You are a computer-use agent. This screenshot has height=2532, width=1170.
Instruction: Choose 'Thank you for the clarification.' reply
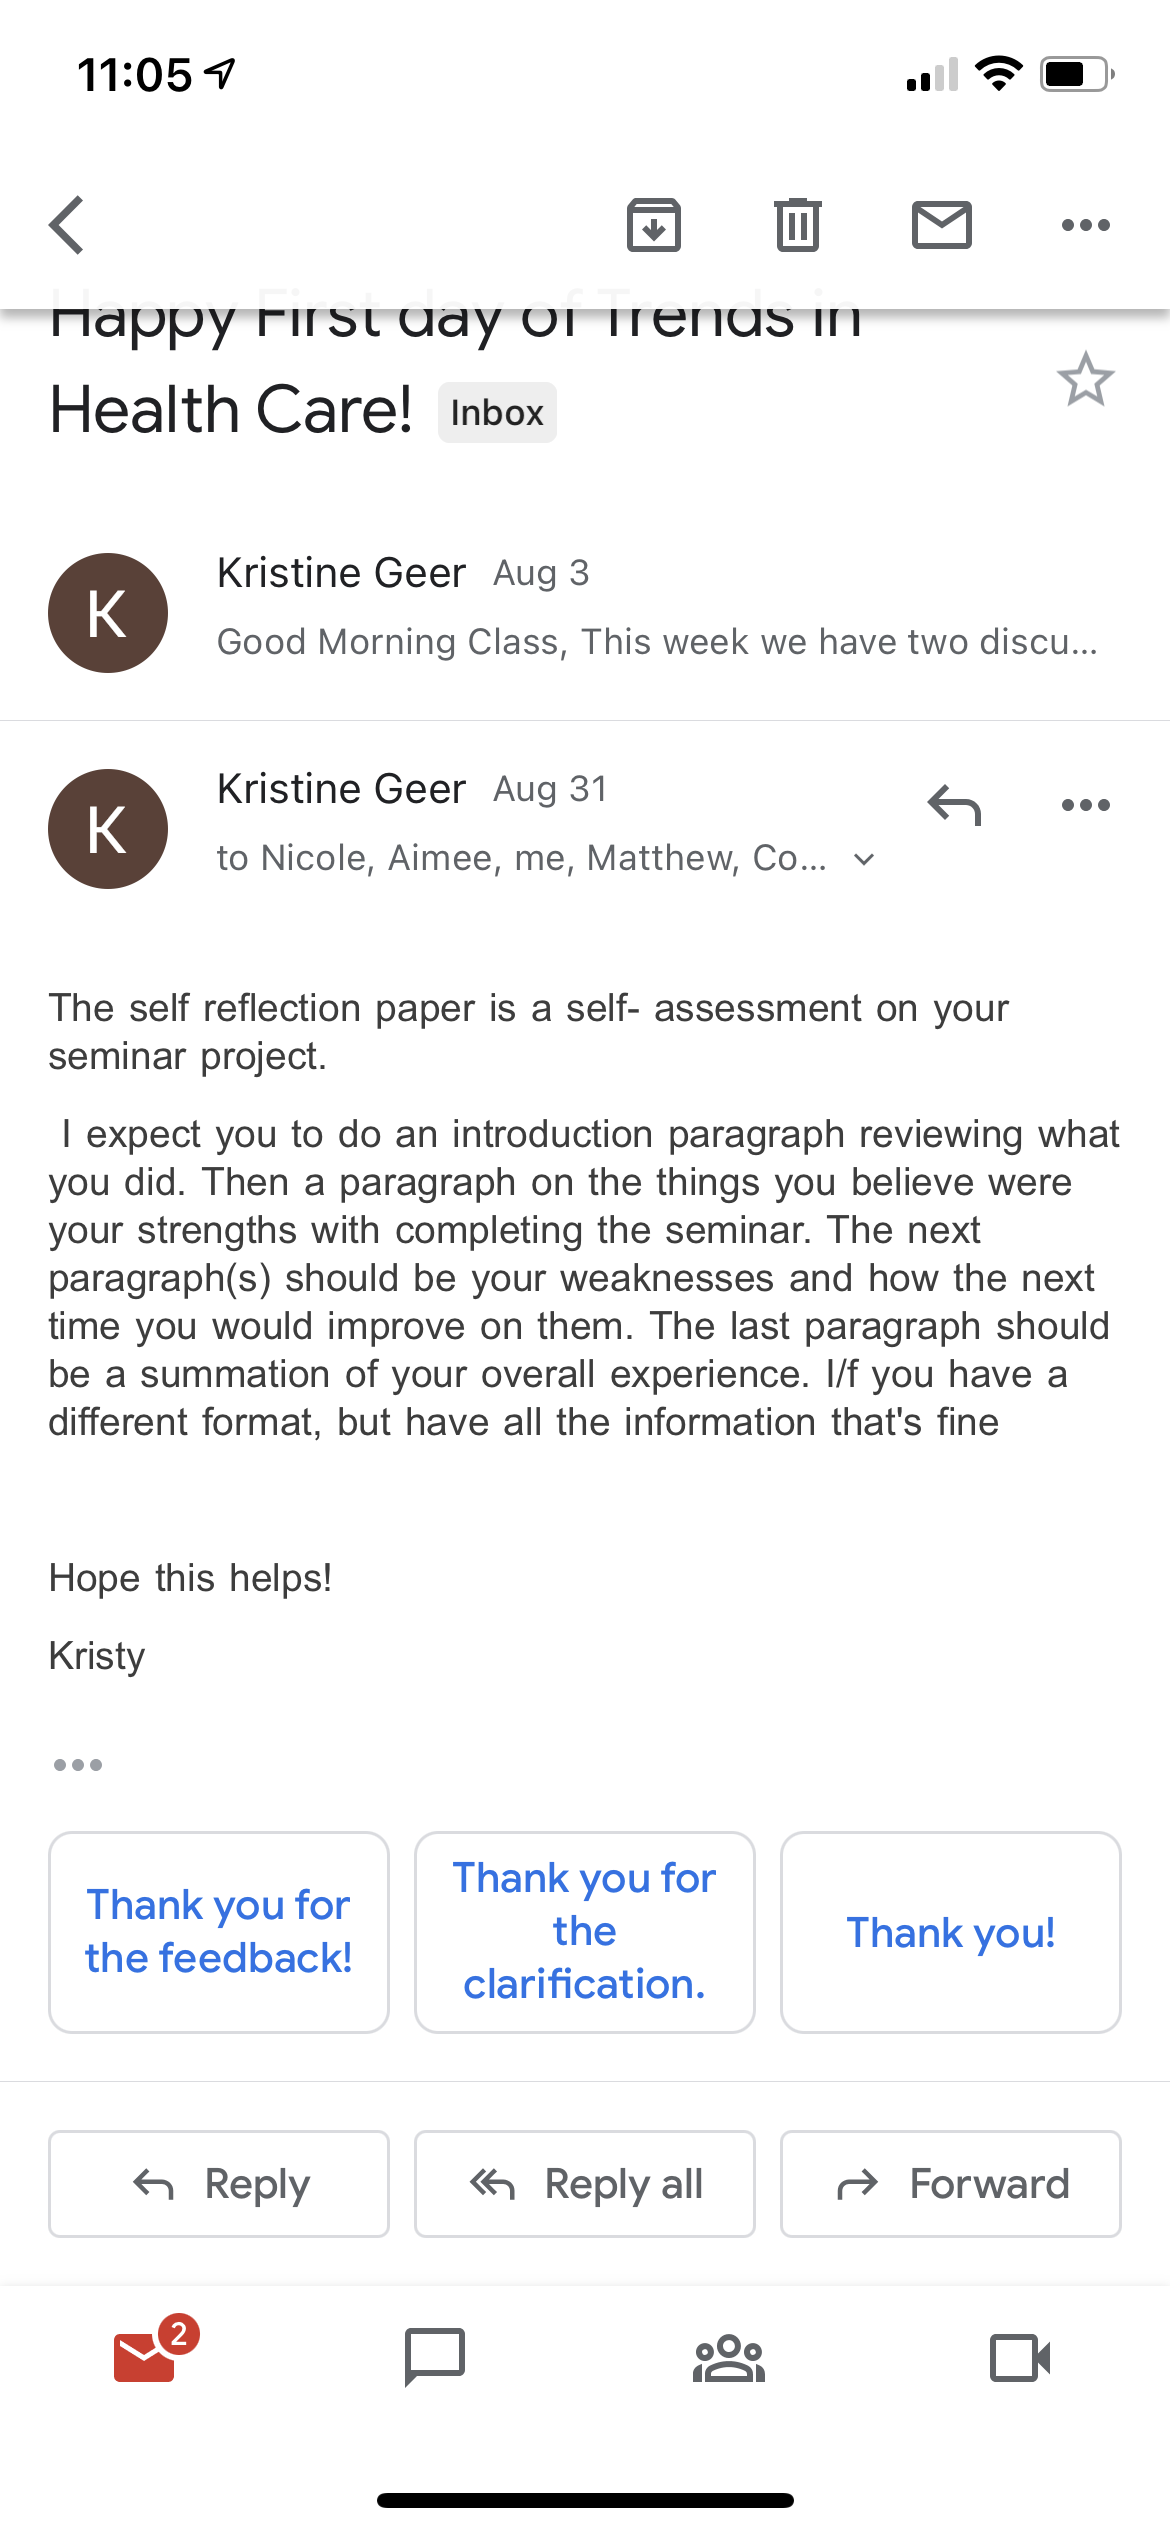585,1932
